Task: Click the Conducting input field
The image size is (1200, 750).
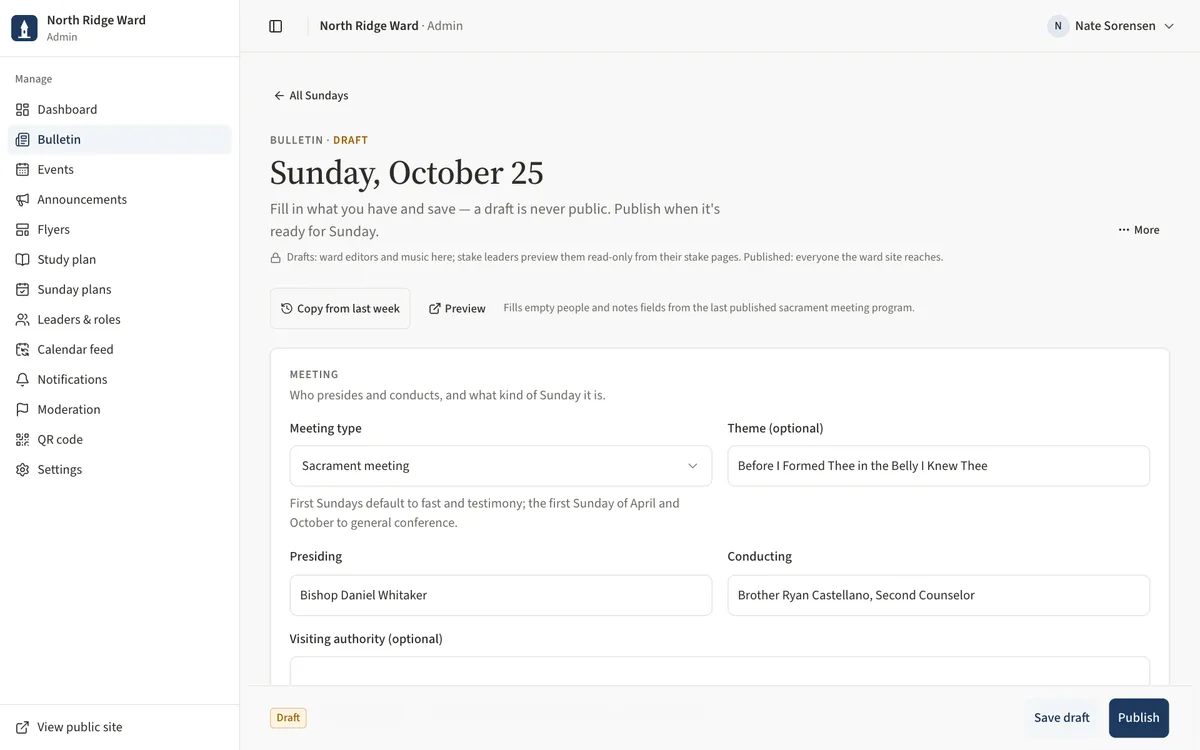Action: pyautogui.click(x=939, y=595)
